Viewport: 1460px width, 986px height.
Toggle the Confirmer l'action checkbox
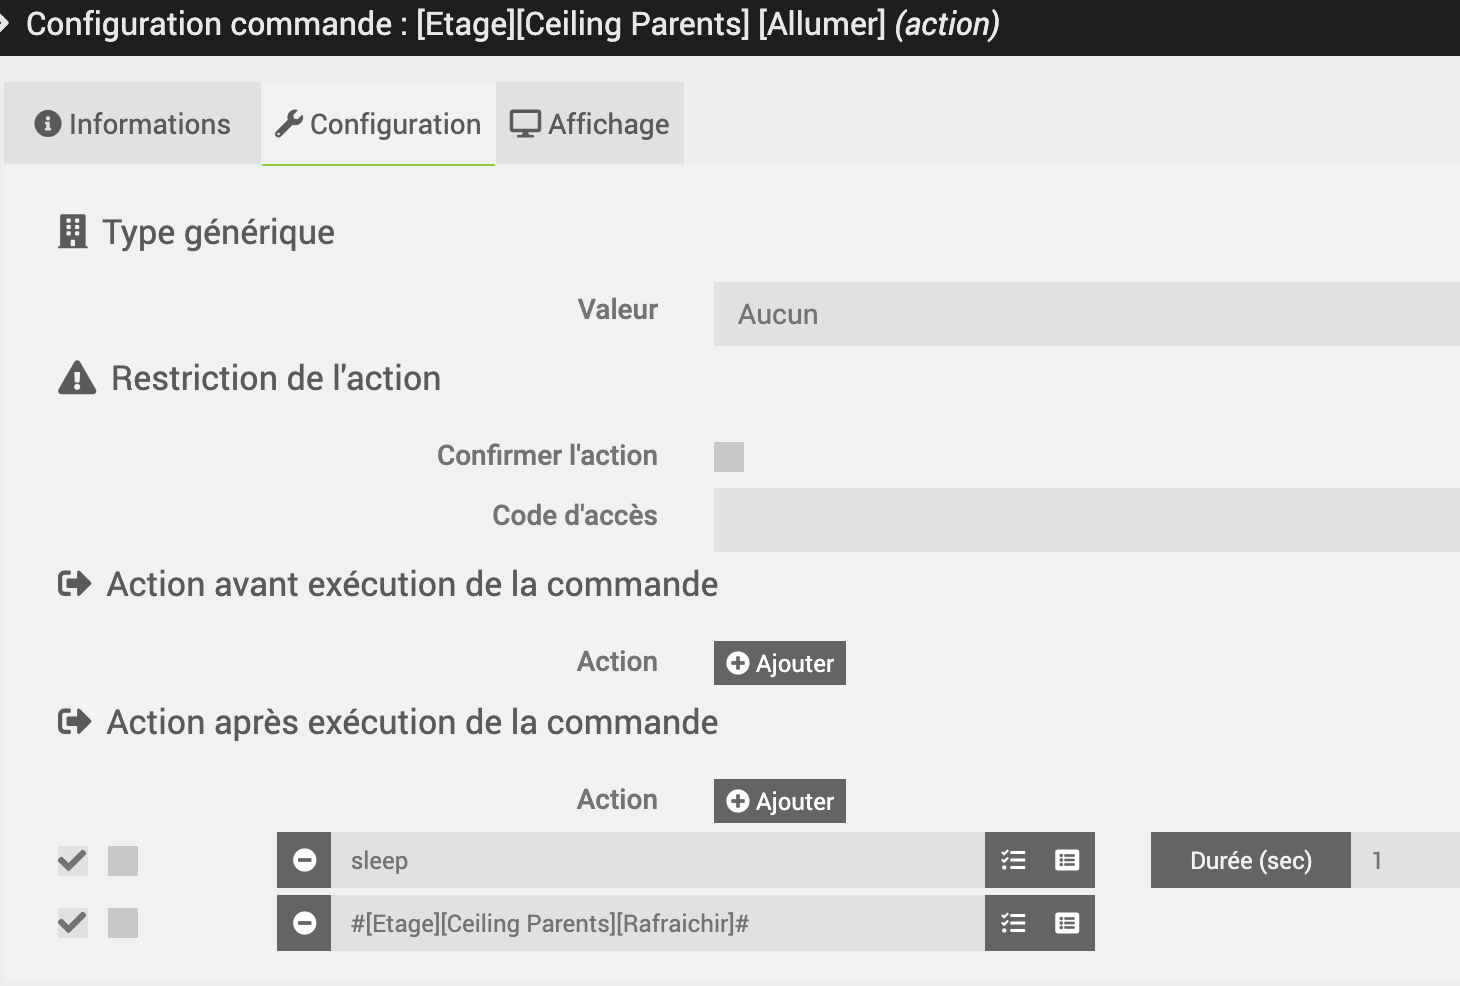pos(728,457)
